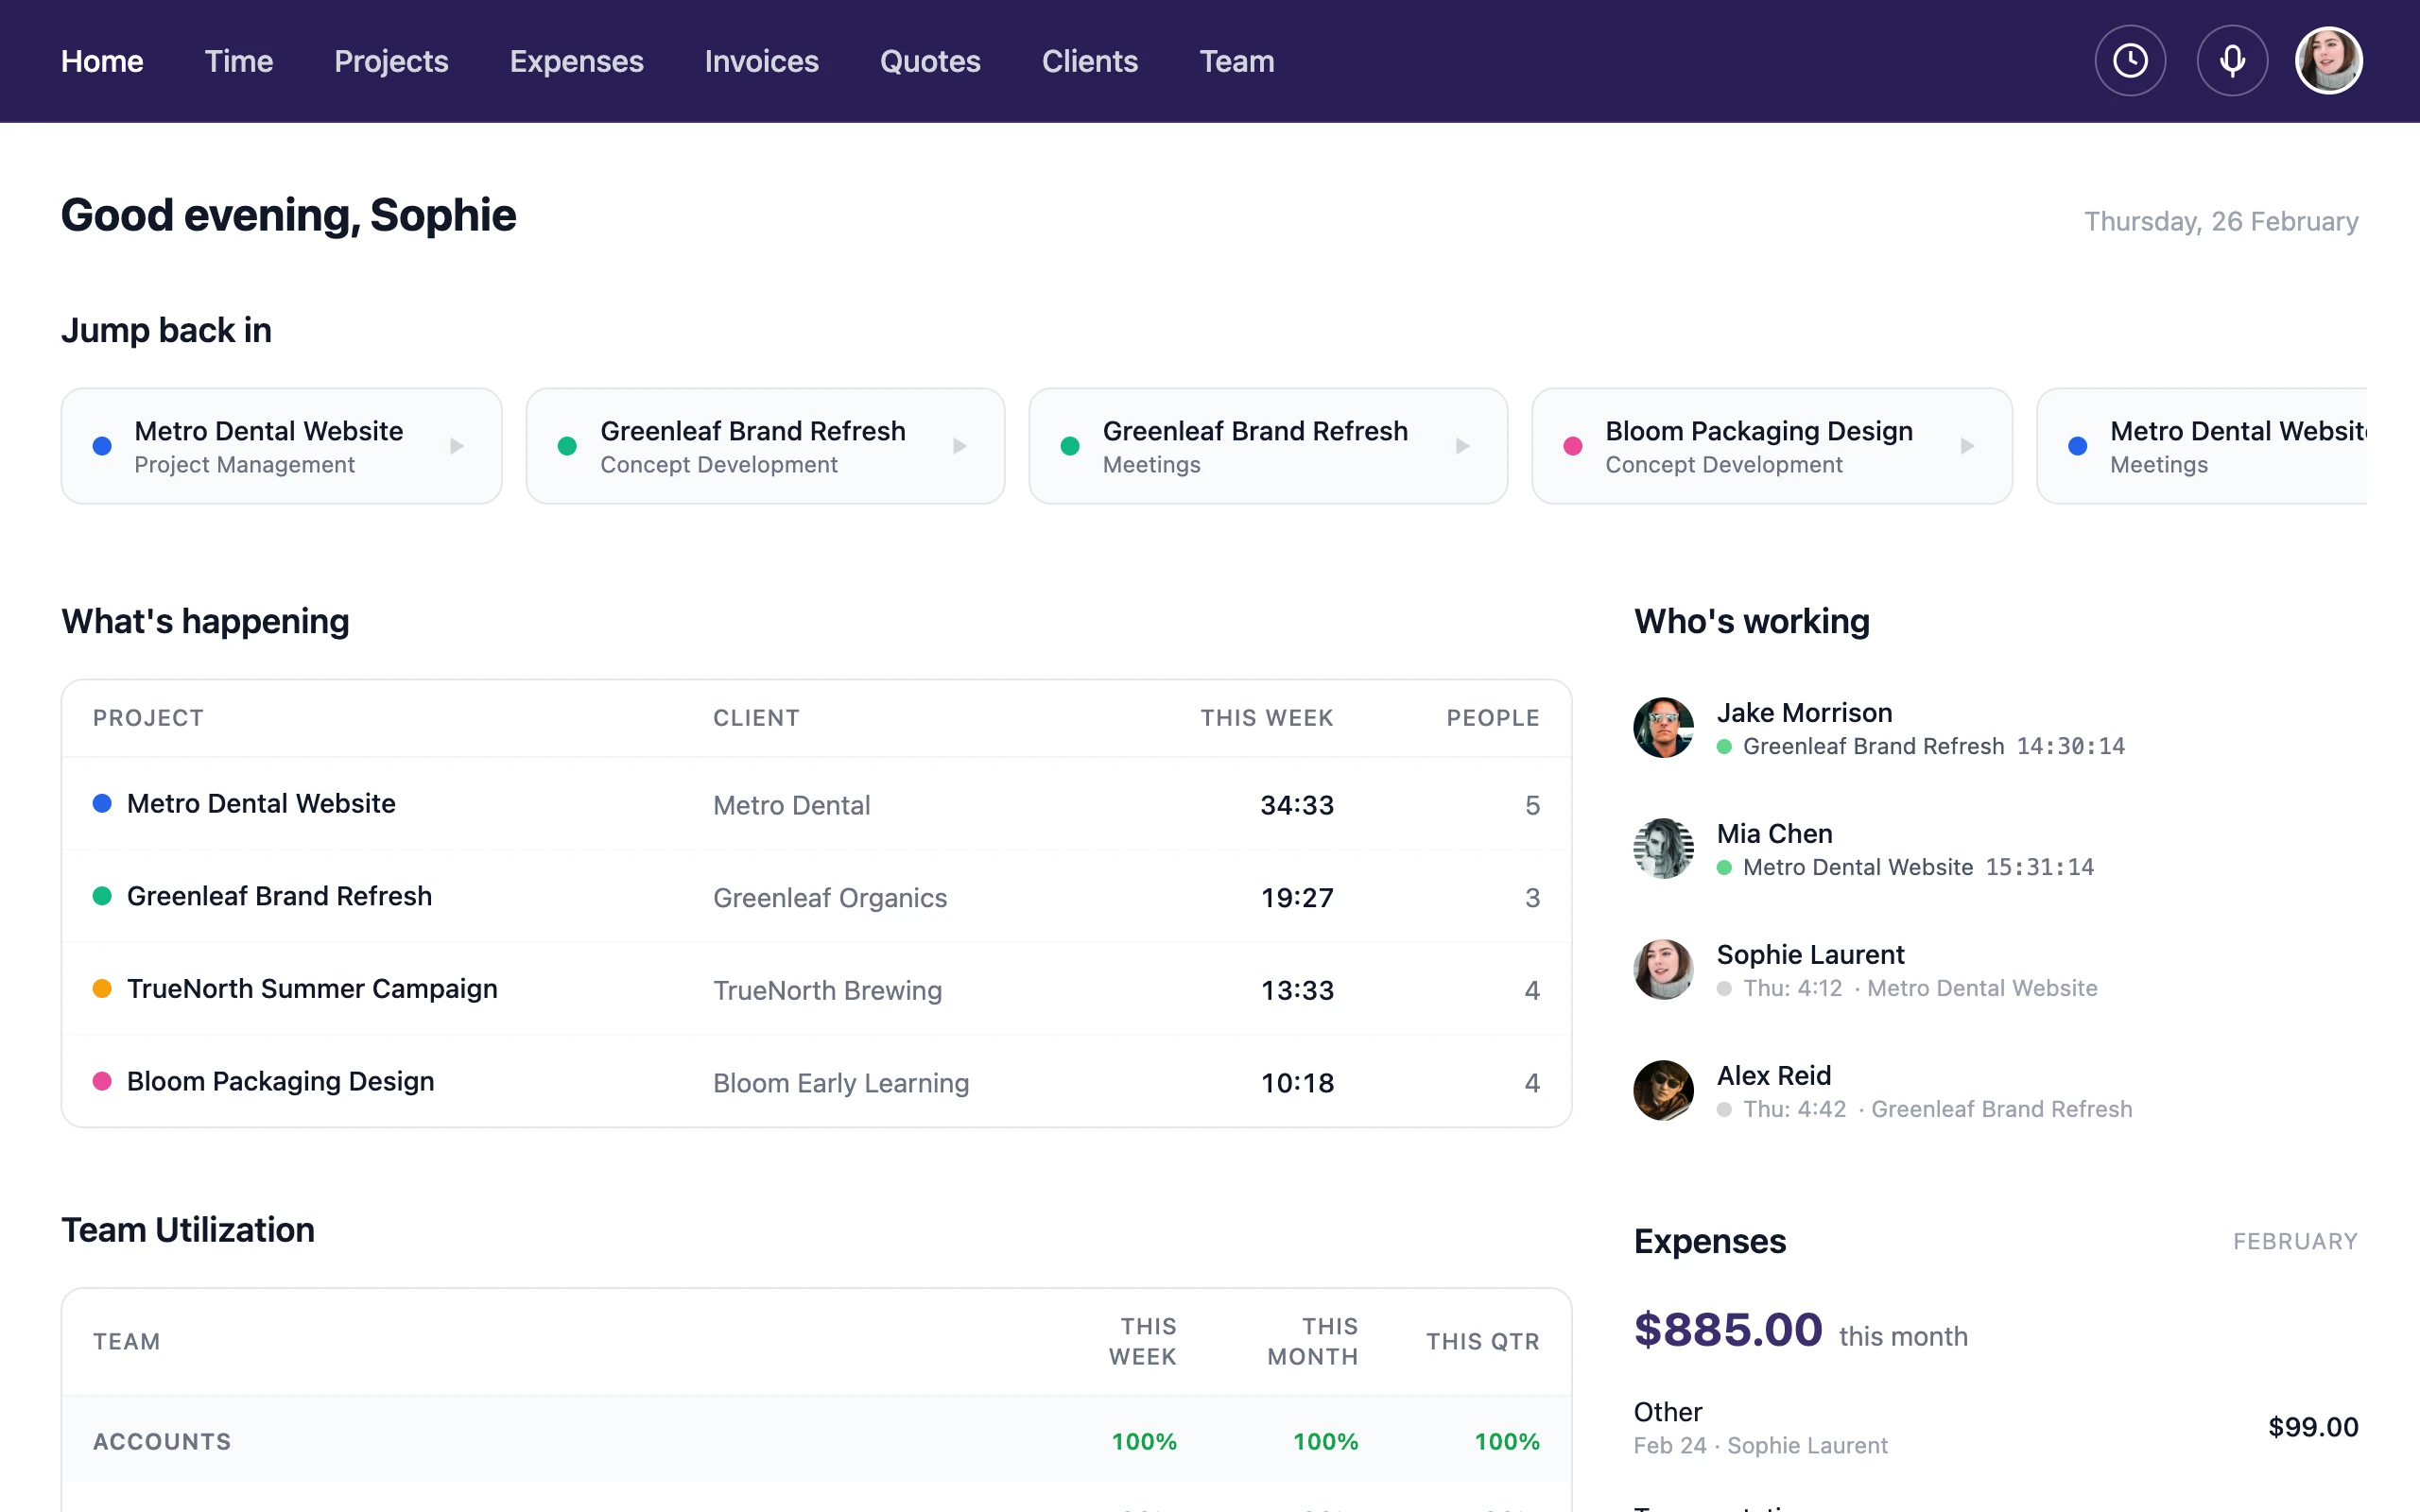Image resolution: width=2420 pixels, height=1512 pixels.
Task: Open the Metro Dental Website project row
Action: [x=261, y=803]
